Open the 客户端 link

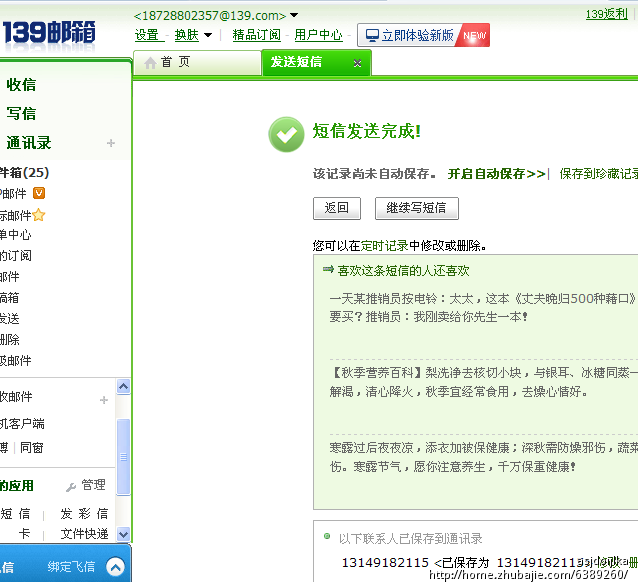tap(22, 424)
